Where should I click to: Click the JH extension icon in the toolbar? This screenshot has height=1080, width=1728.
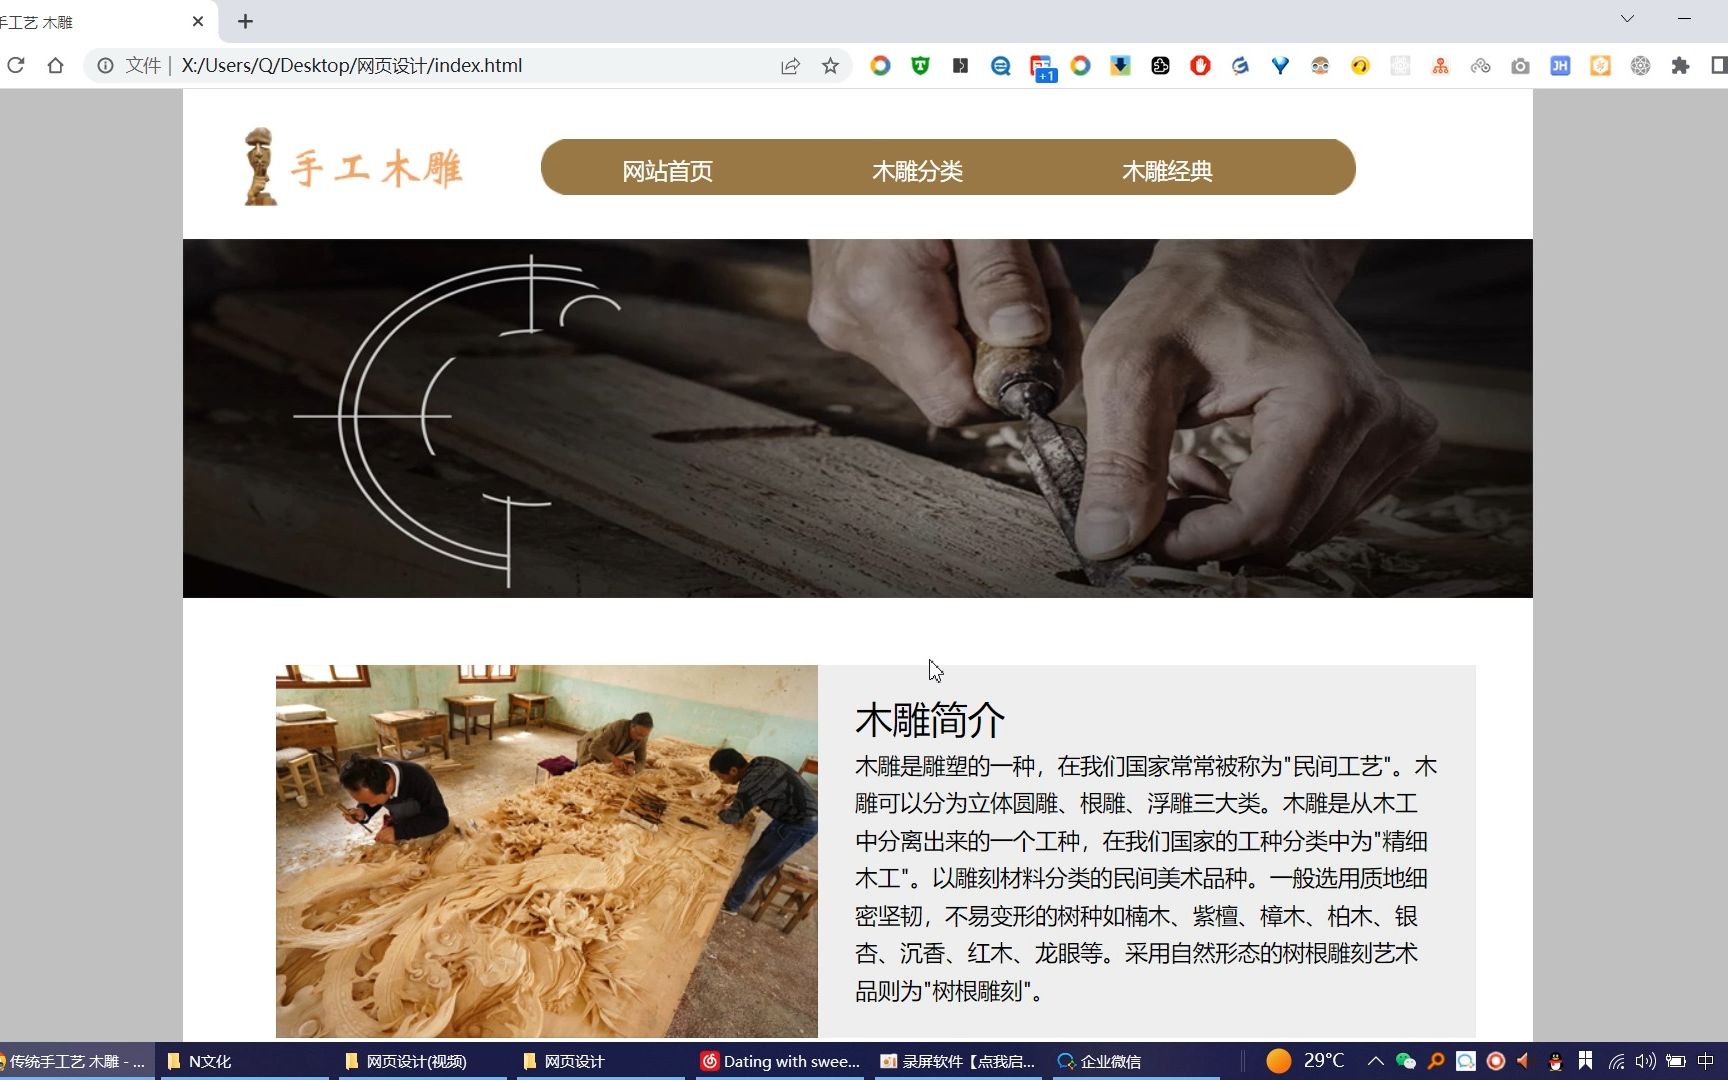(x=1560, y=66)
